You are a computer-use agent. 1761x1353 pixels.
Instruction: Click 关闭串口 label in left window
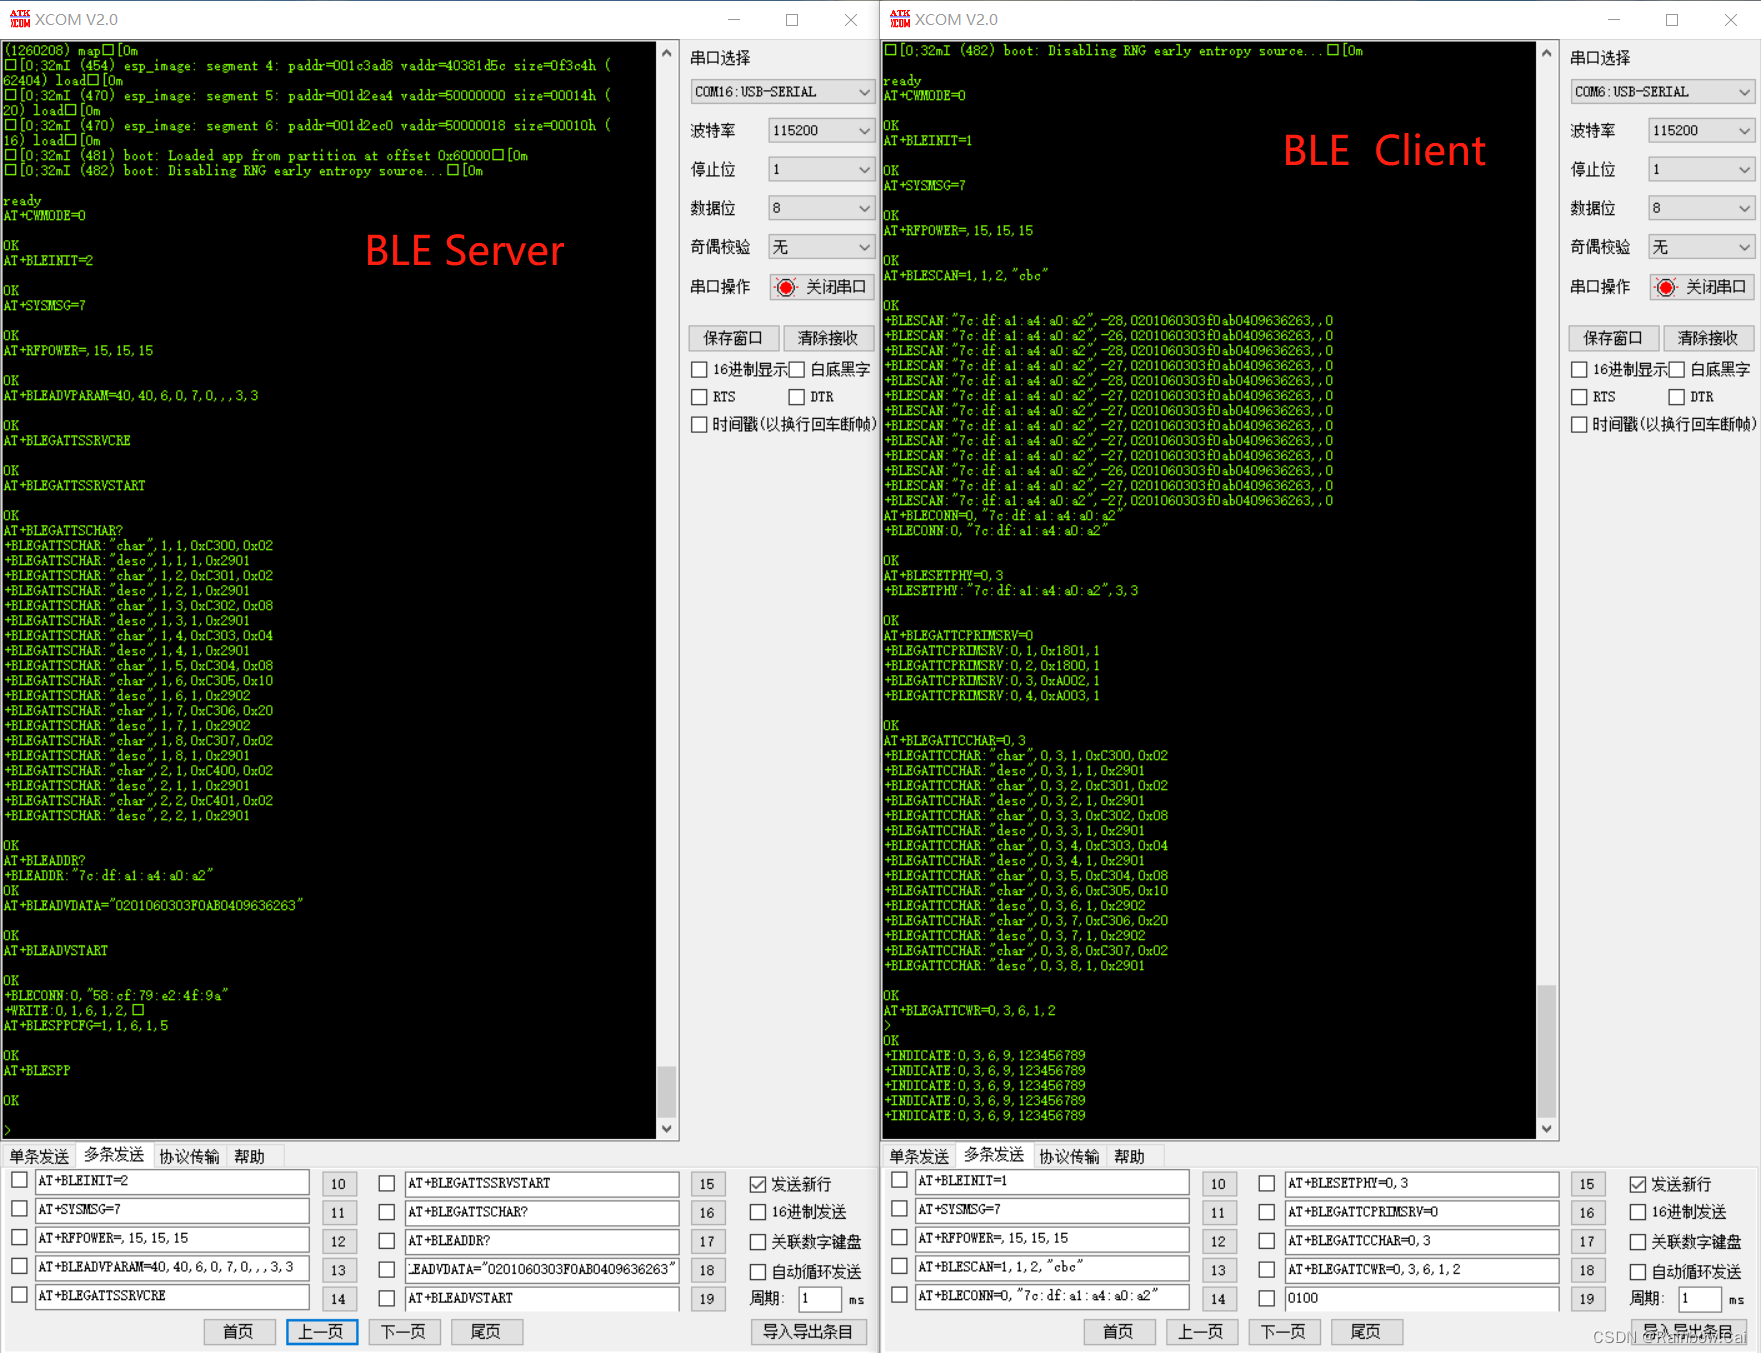[x=836, y=288]
